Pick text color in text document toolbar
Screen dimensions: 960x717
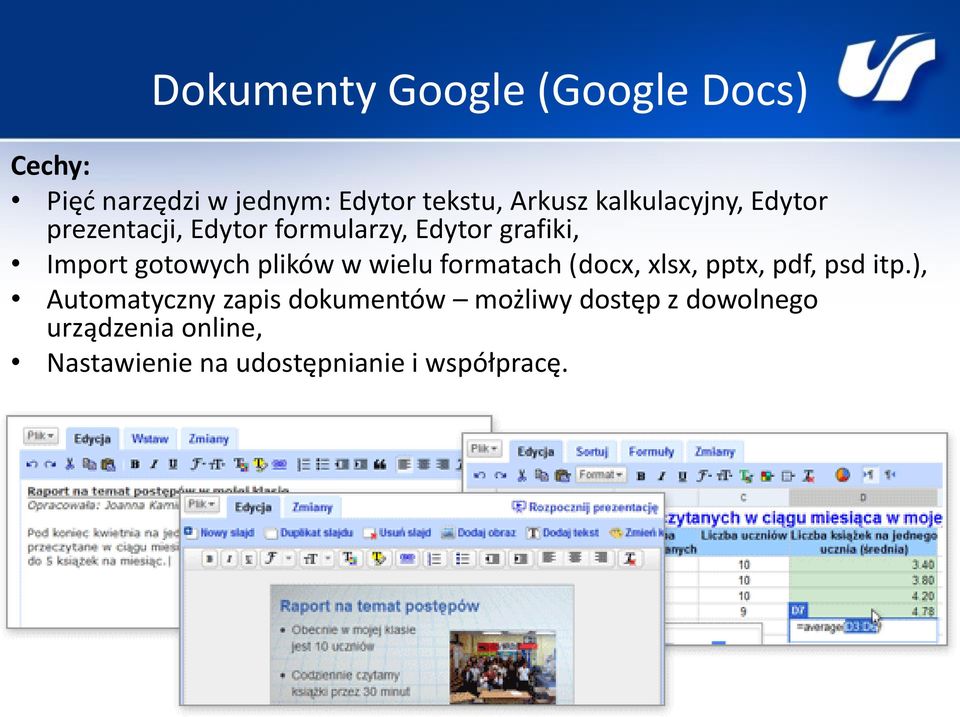pyautogui.click(x=241, y=465)
